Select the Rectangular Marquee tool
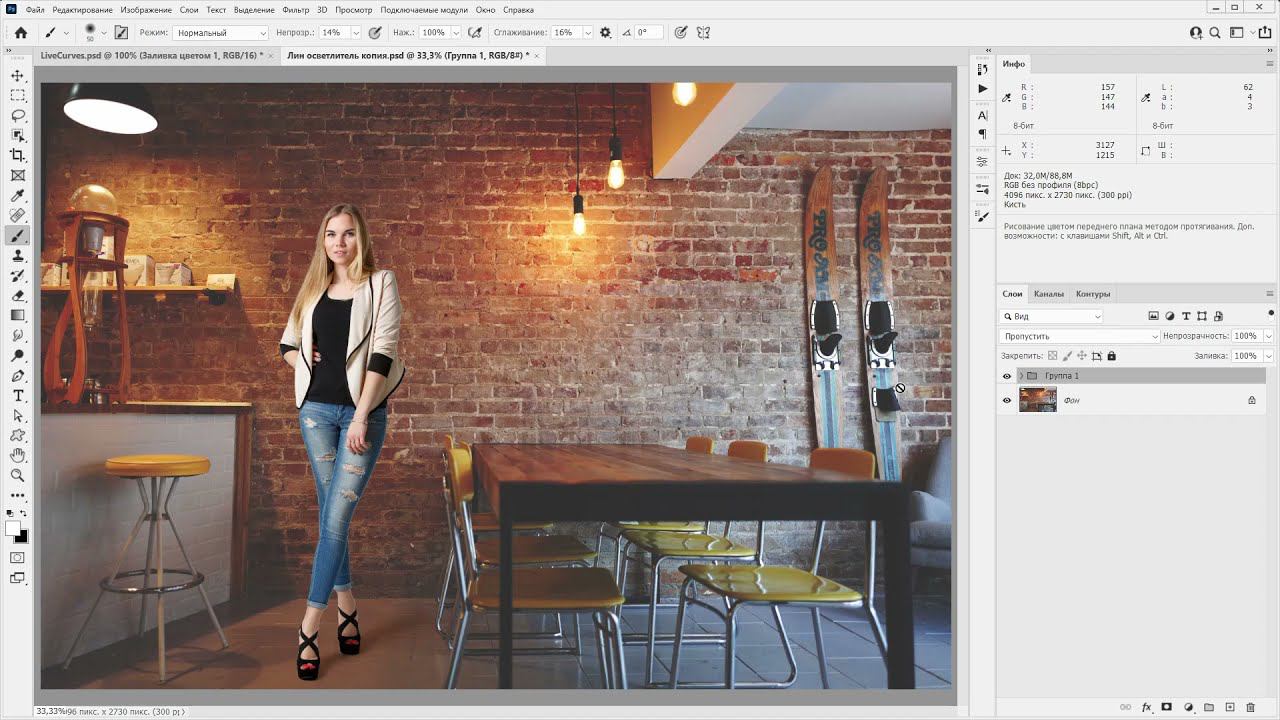The width and height of the screenshot is (1280, 720). pos(18,96)
